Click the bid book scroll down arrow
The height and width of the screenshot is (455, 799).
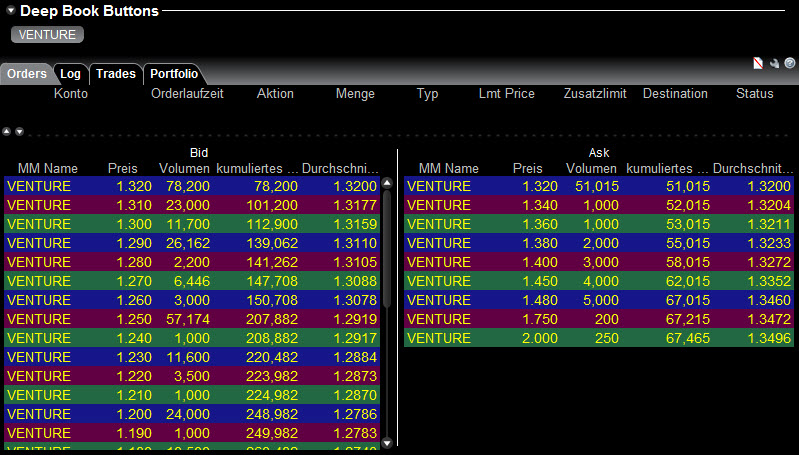click(387, 443)
